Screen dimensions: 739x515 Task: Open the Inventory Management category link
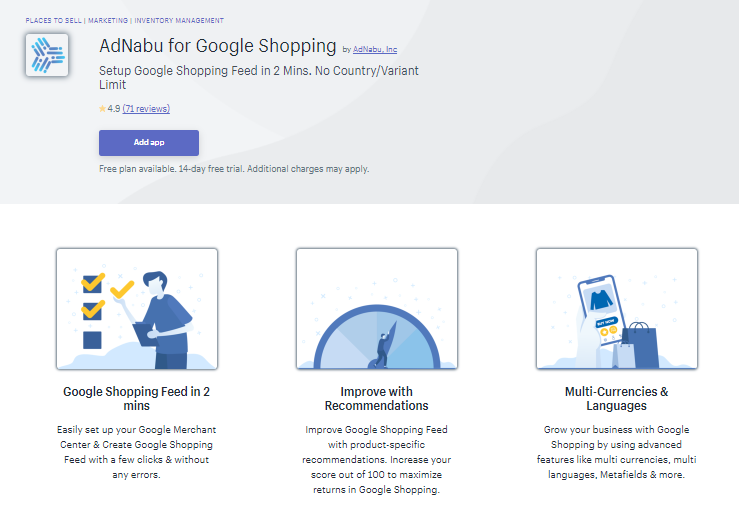179,21
